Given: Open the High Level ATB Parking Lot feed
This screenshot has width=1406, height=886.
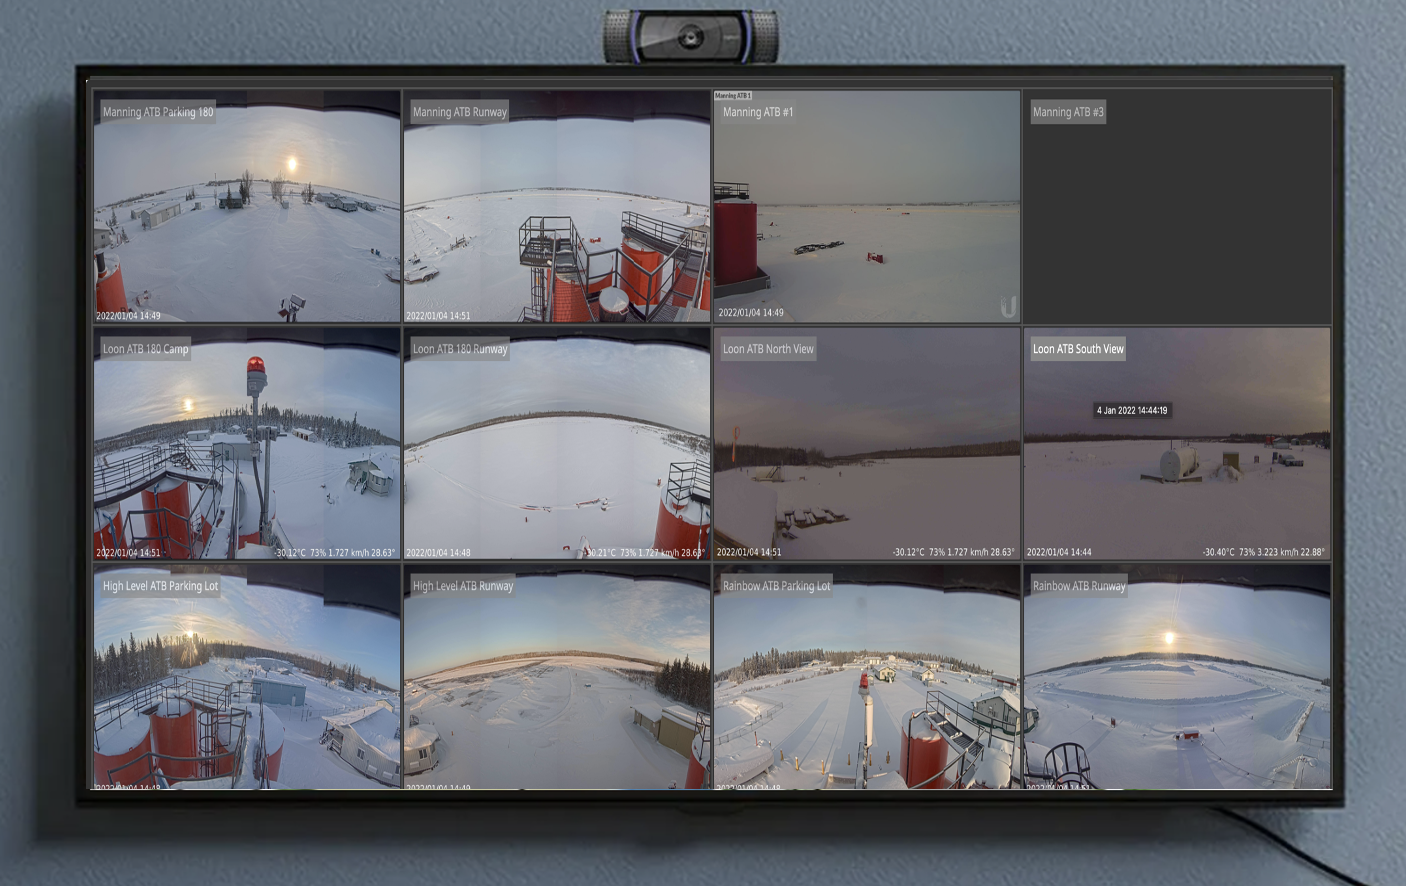Looking at the screenshot, I should click(247, 677).
